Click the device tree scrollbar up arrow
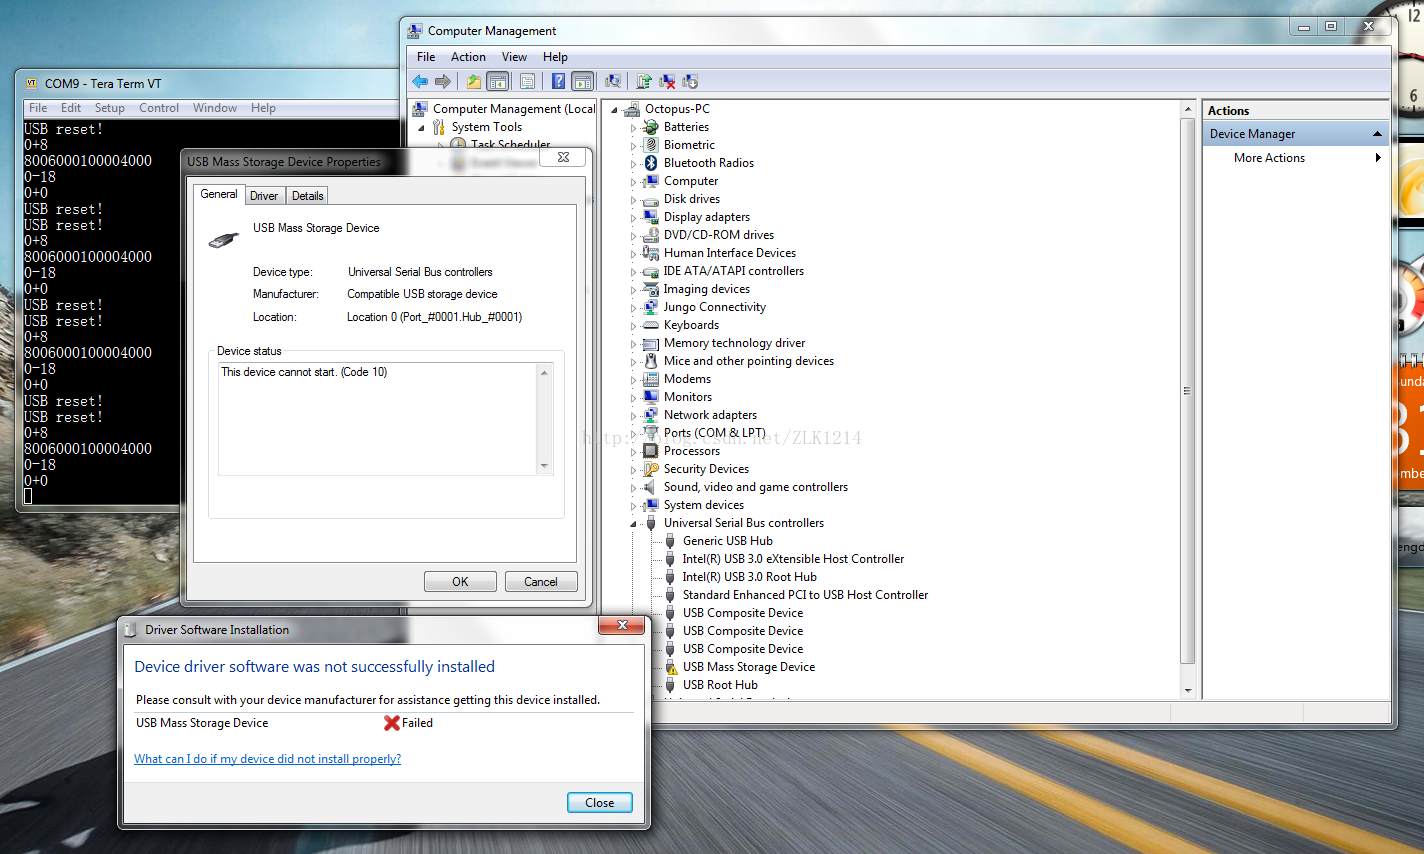The height and width of the screenshot is (854, 1424). click(1188, 109)
